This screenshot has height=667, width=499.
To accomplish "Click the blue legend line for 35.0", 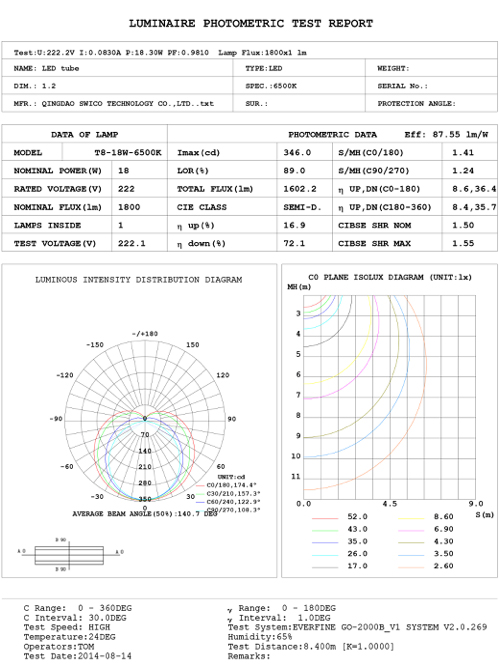I will (325, 543).
